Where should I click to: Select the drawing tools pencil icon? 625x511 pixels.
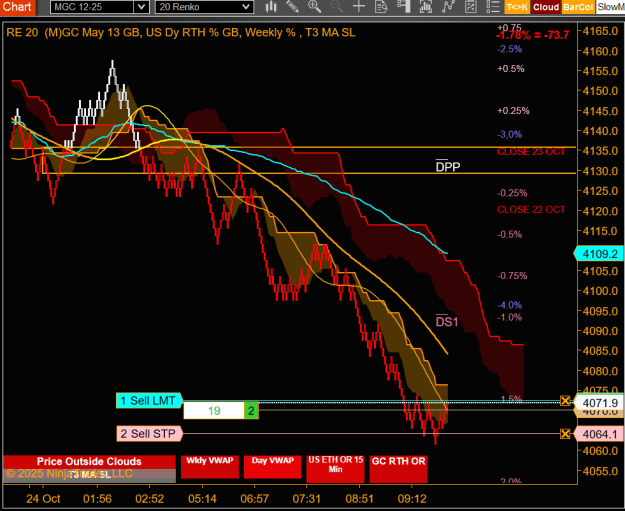pyautogui.click(x=293, y=7)
